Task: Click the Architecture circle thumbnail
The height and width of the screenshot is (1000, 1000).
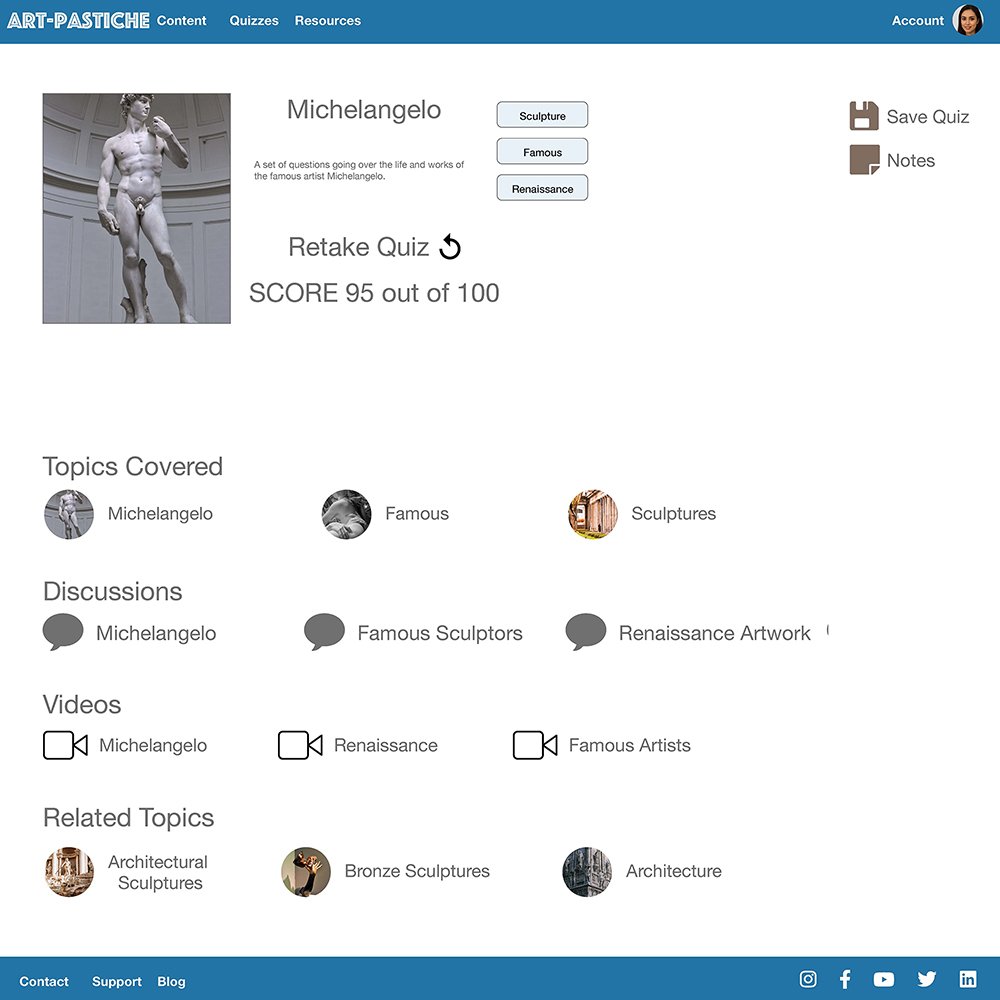Action: pyautogui.click(x=587, y=872)
